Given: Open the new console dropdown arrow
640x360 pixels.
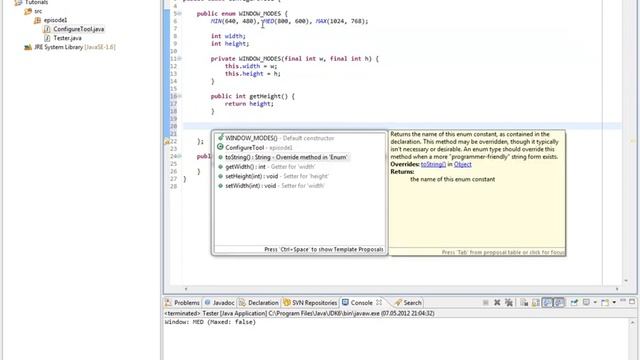Looking at the screenshot, I should point(614,302).
